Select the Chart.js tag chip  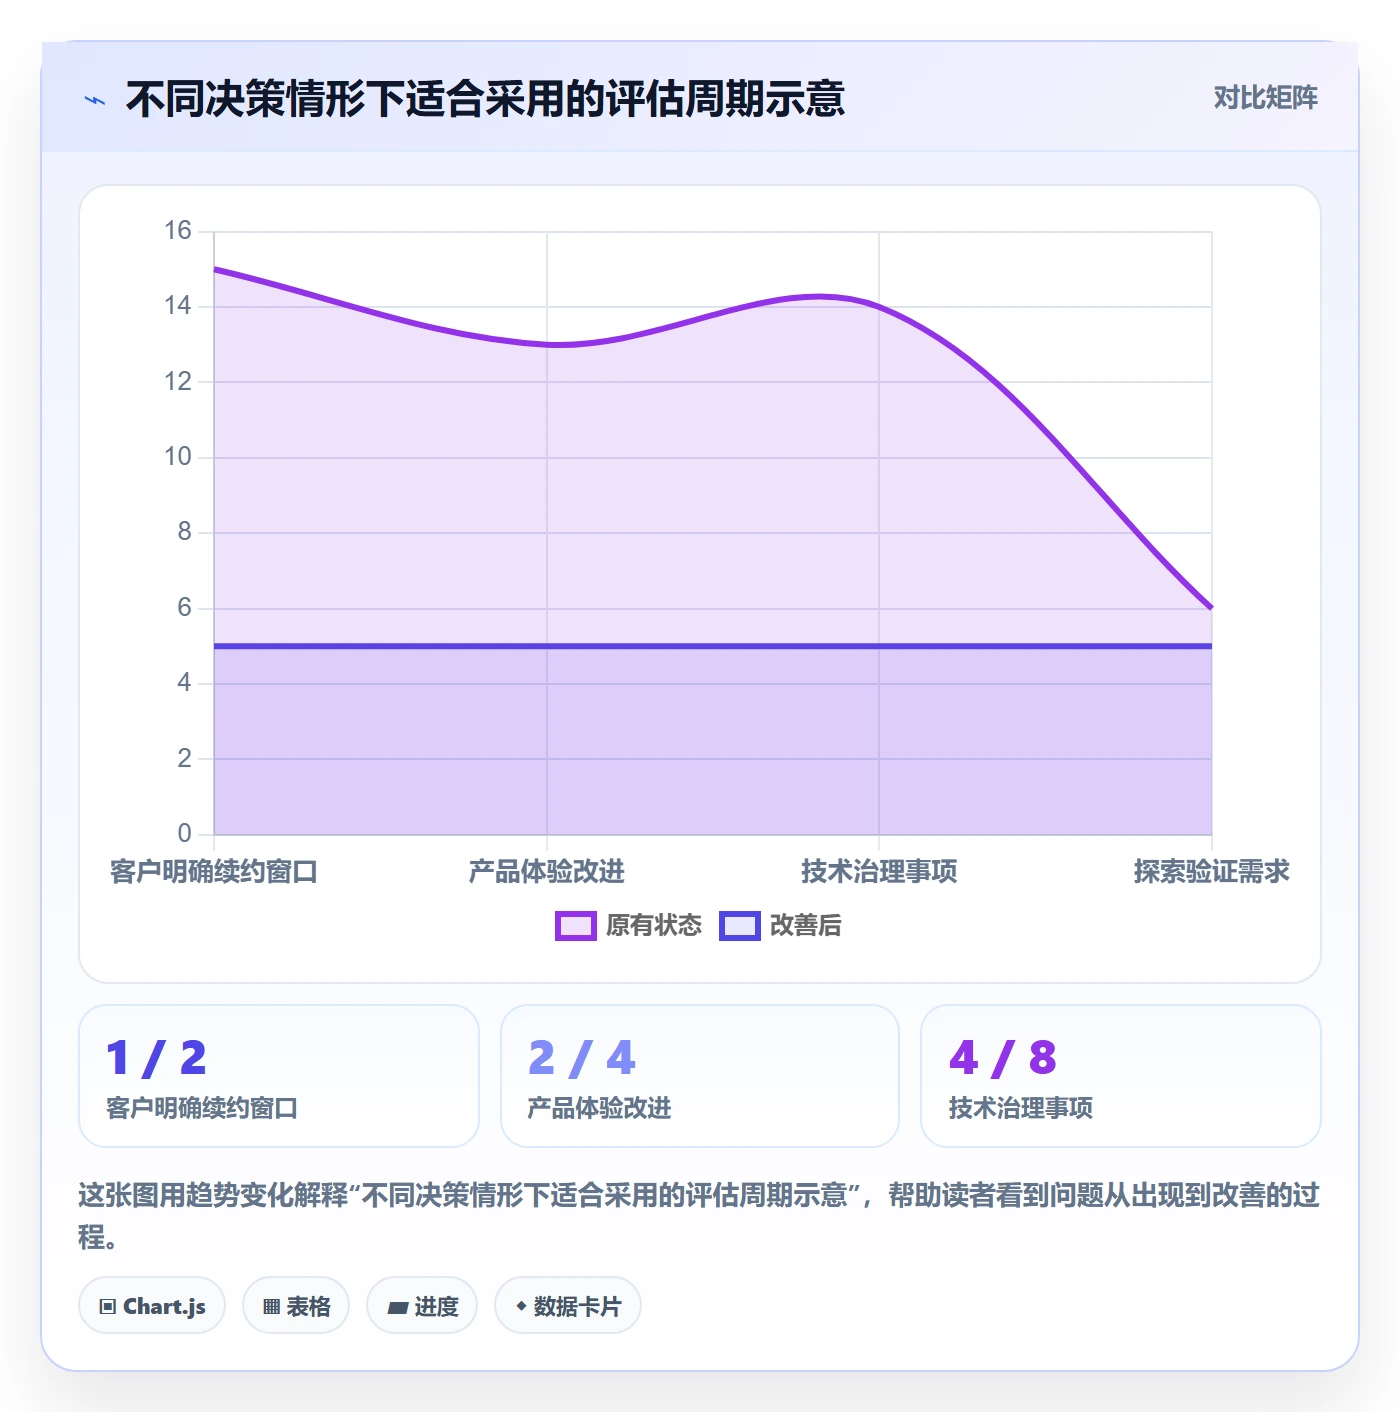(152, 1306)
